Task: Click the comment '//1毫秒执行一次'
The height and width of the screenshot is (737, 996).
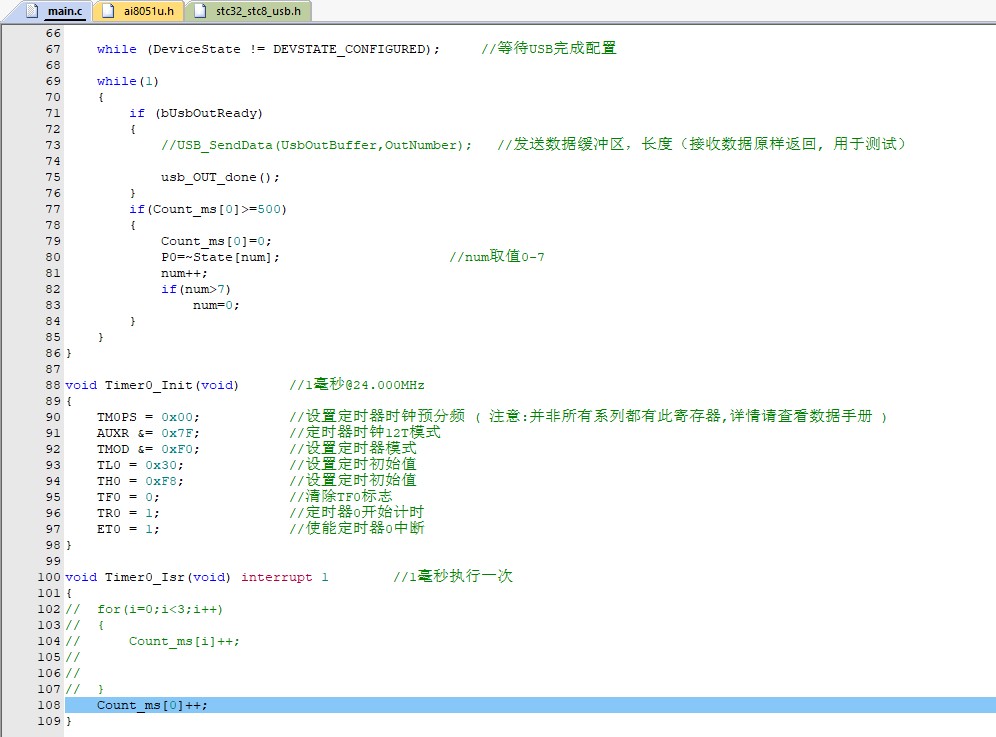Action: 453,576
